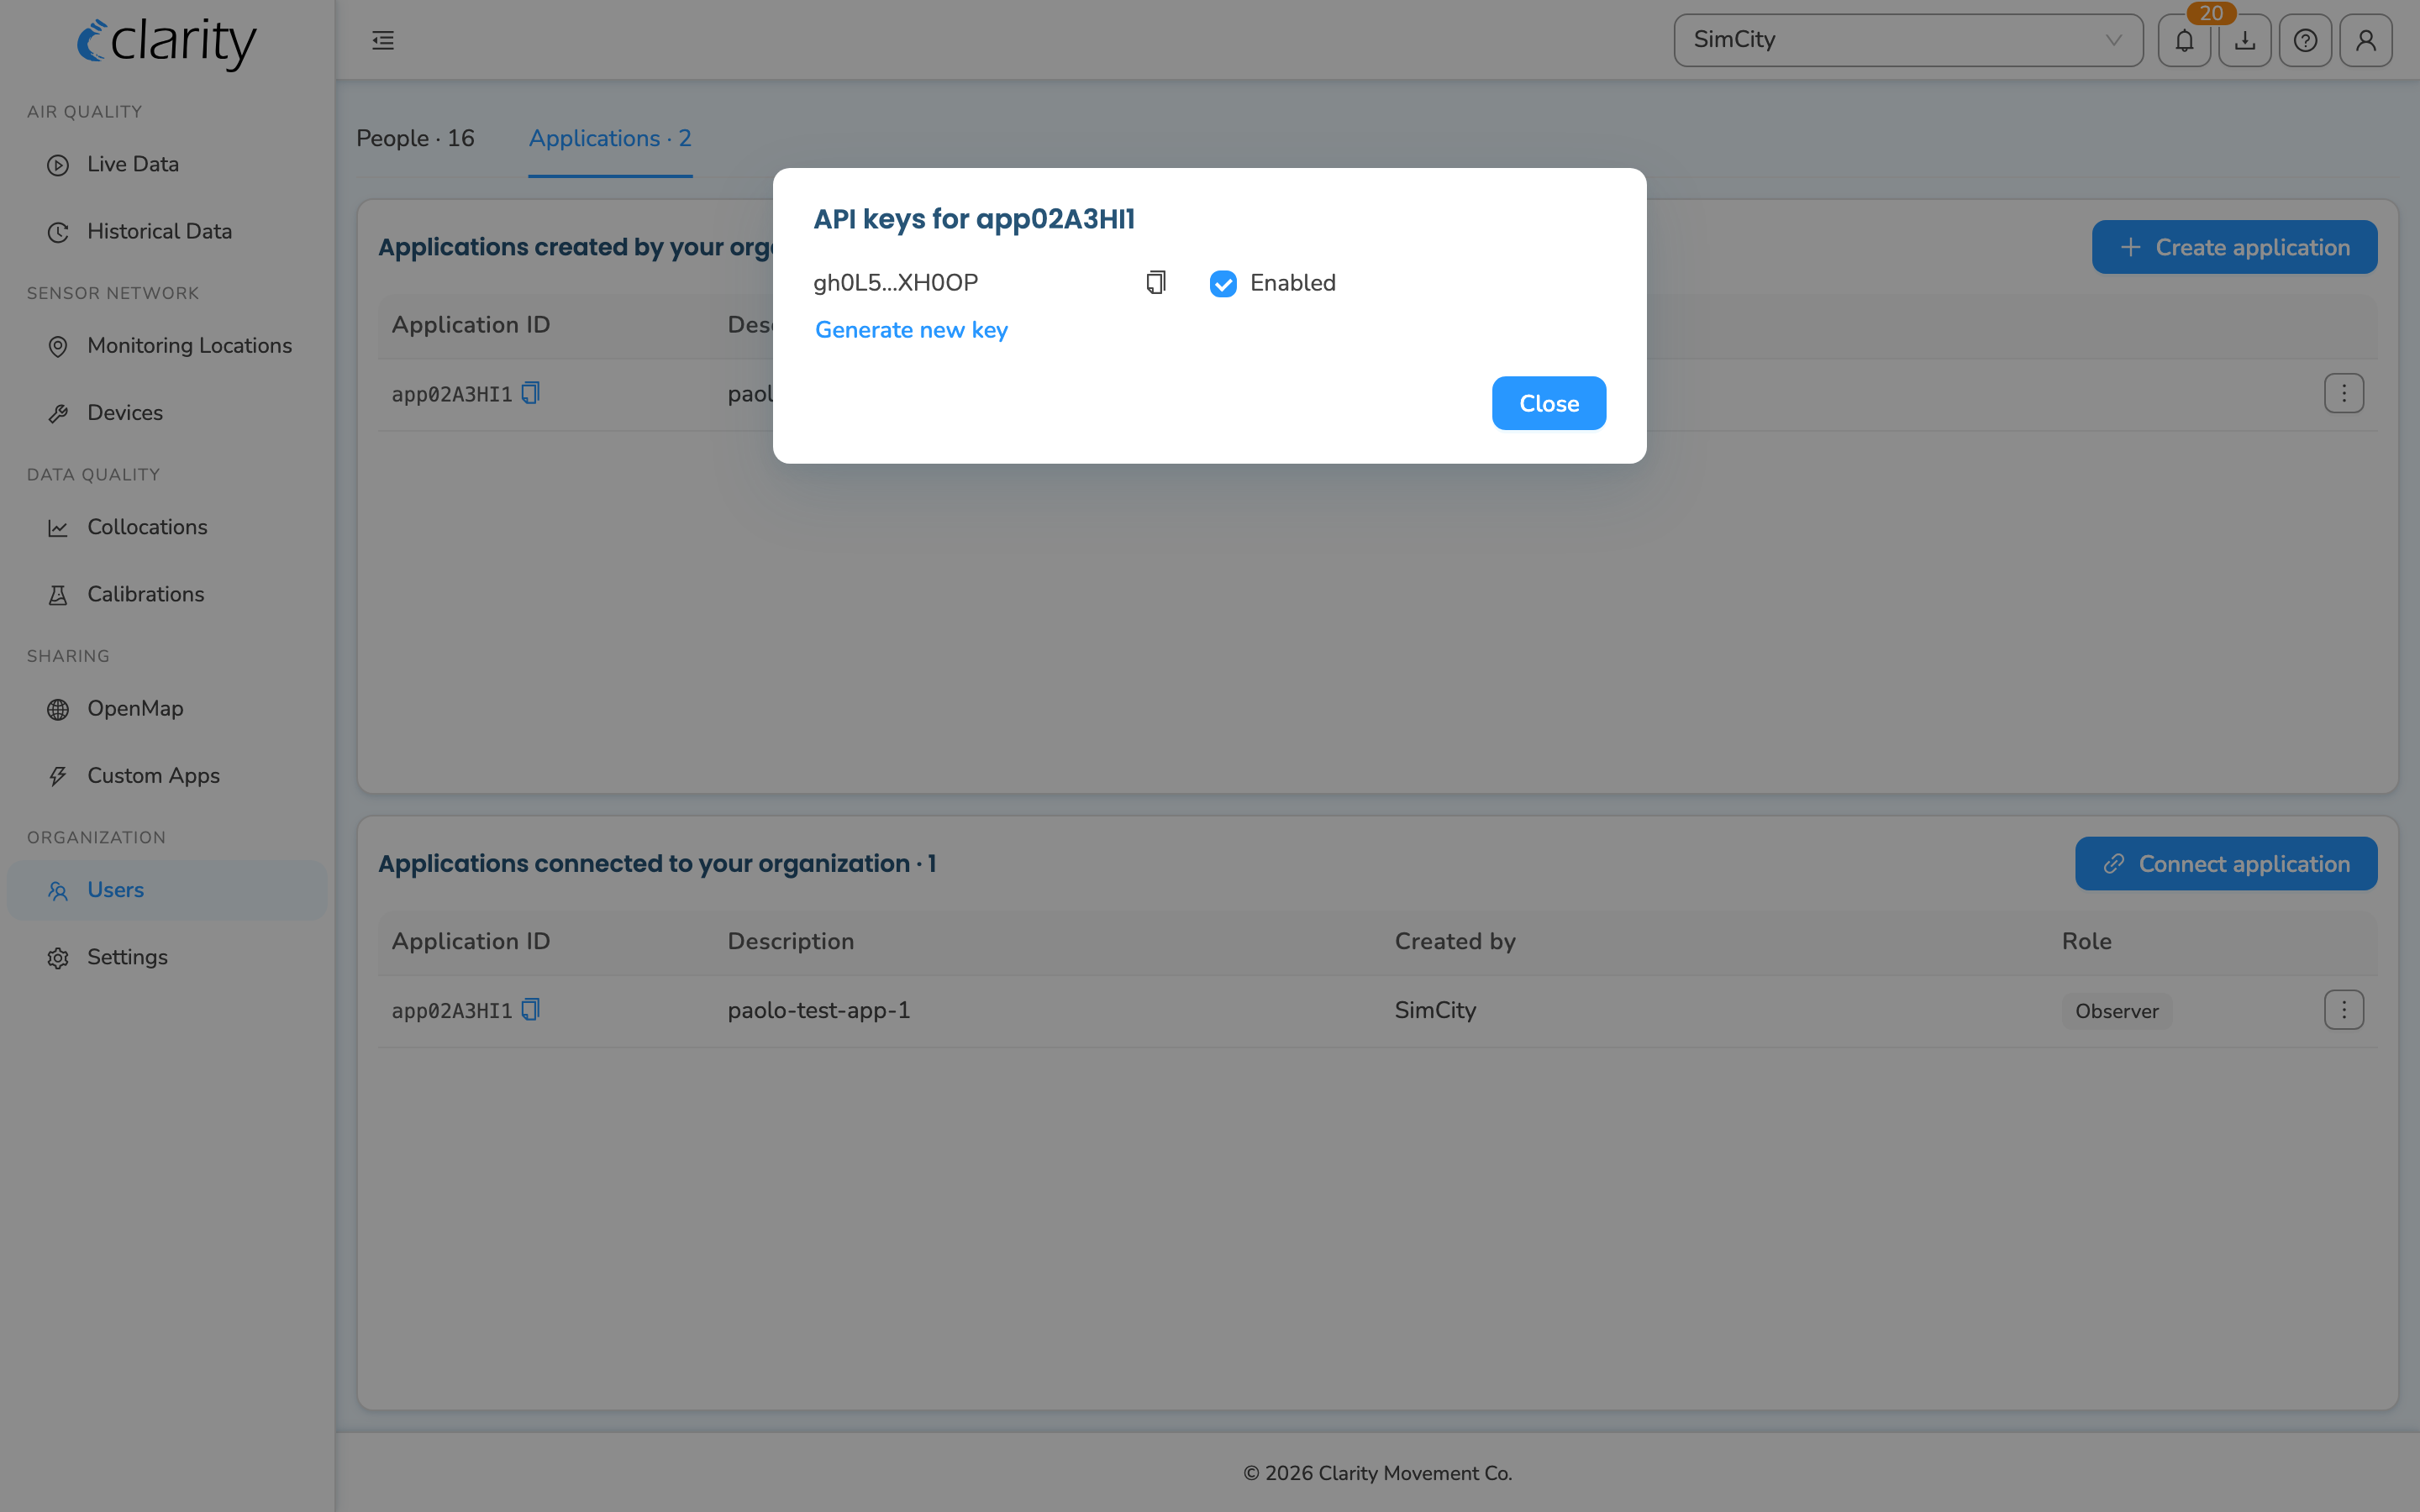Click the masked key text gh0L5...XH0OP
The height and width of the screenshot is (1512, 2420).
pos(895,283)
